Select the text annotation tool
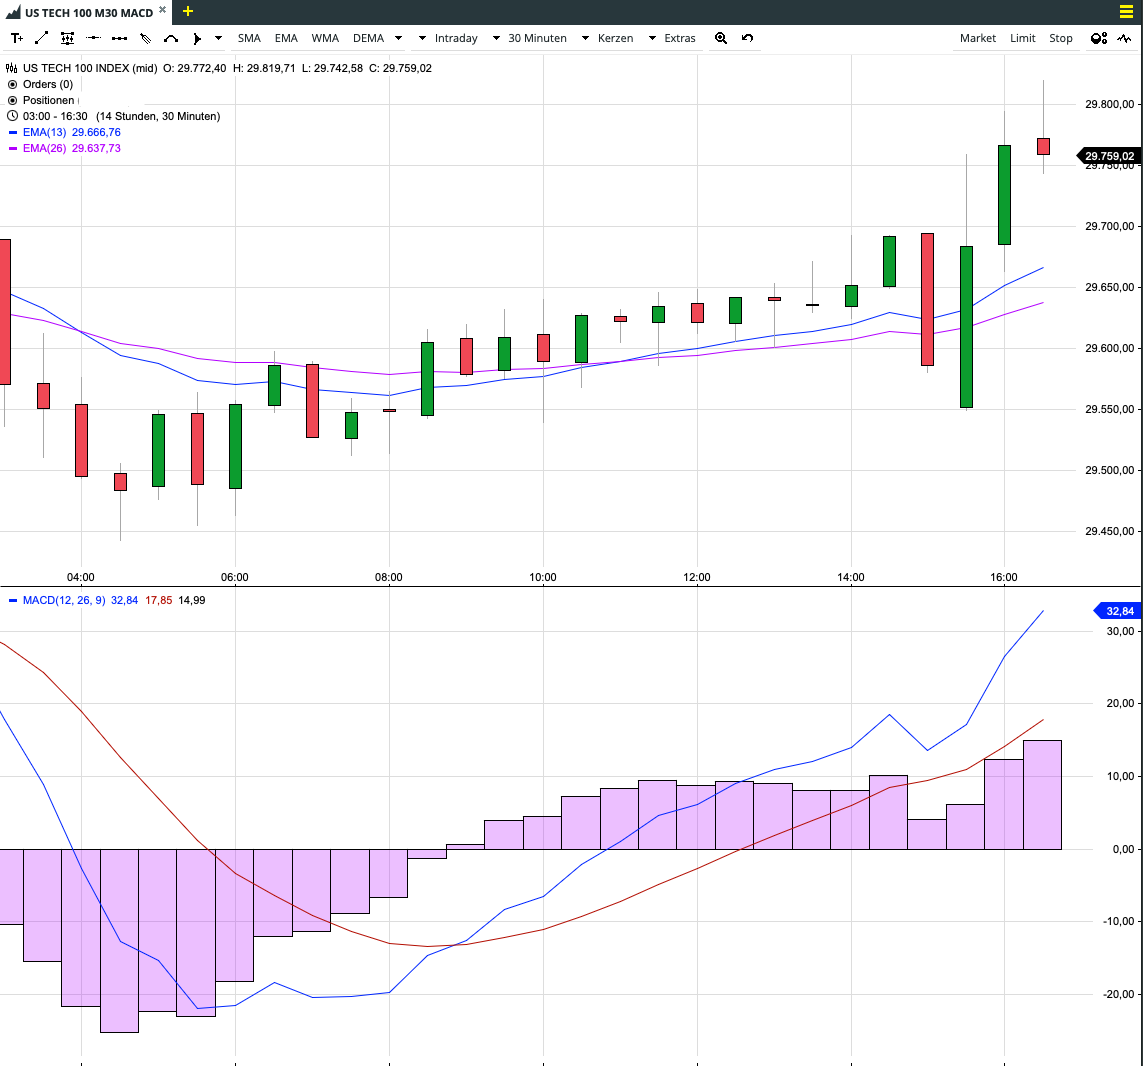This screenshot has width=1143, height=1066. click(x=17, y=38)
